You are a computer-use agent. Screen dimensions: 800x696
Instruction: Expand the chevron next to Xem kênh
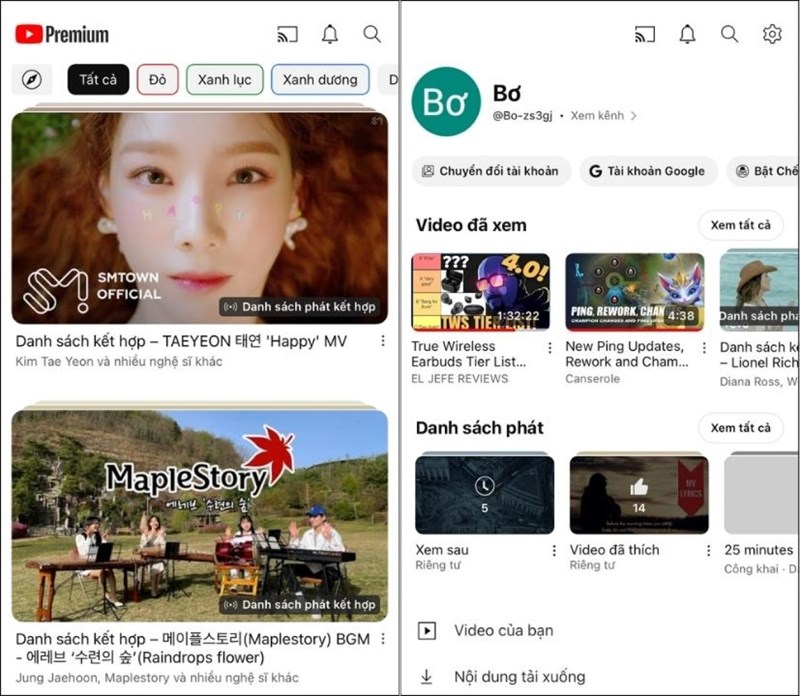tap(633, 116)
